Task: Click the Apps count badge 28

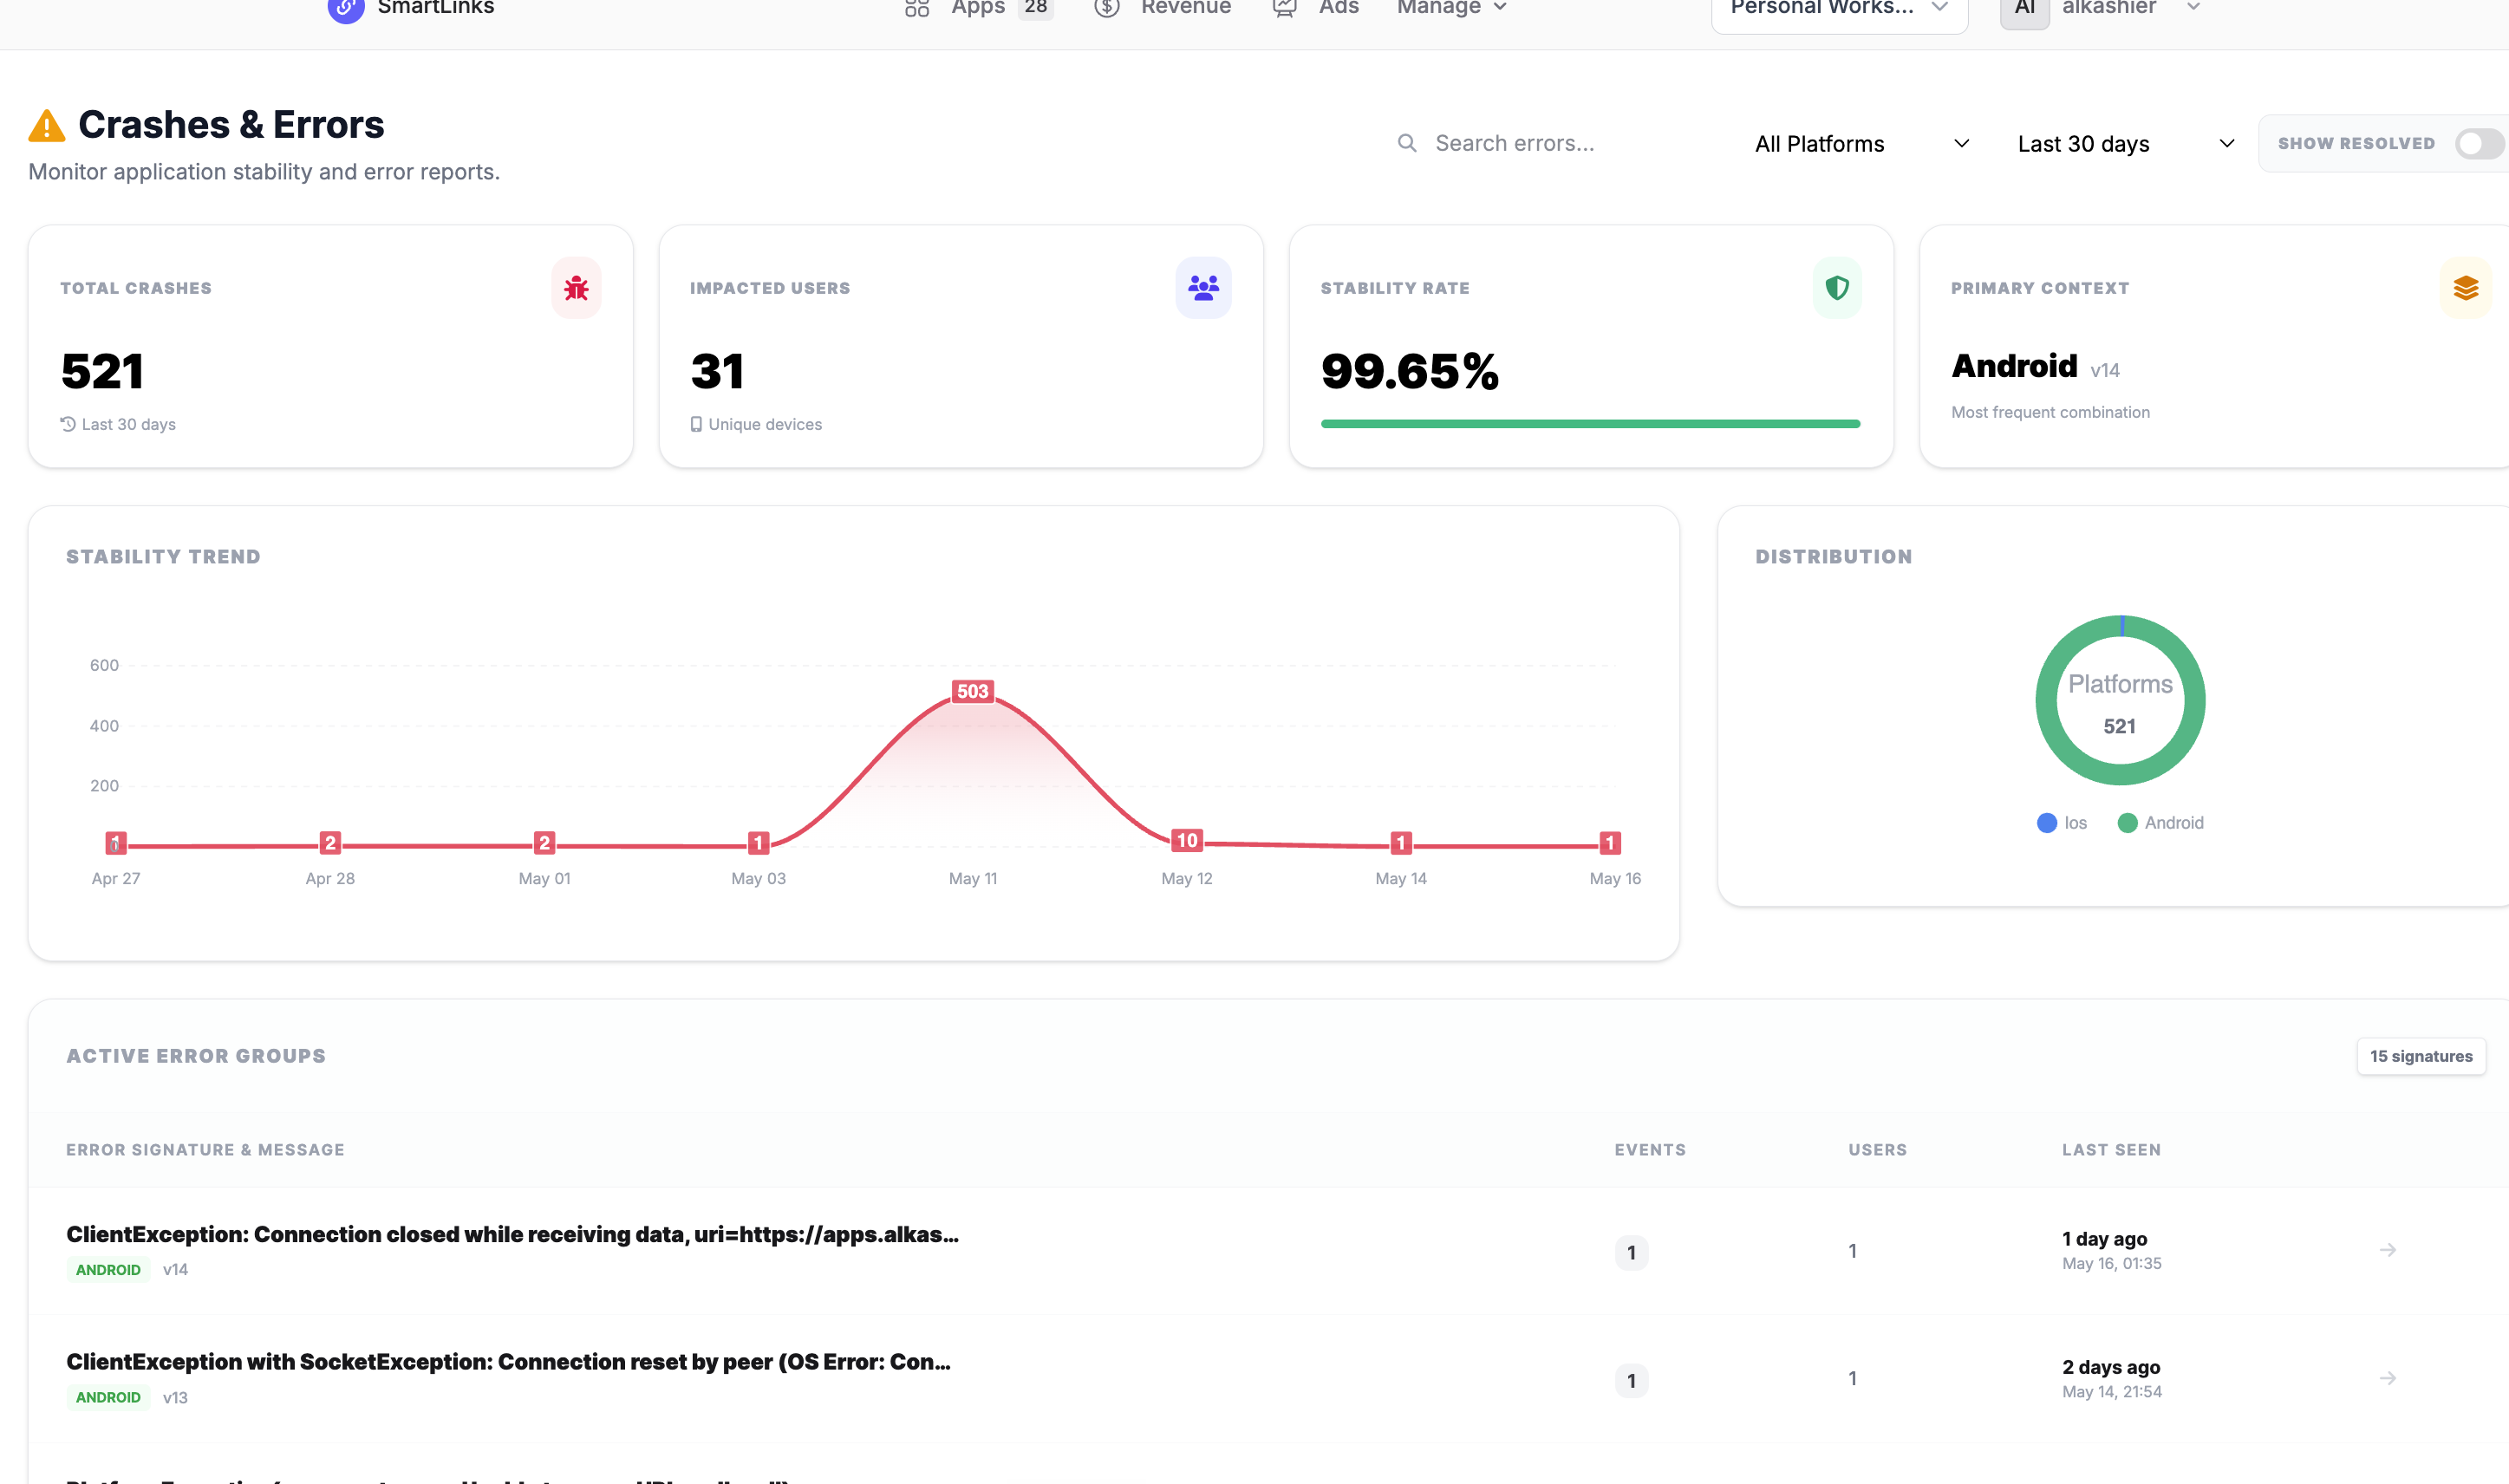Action: click(1035, 8)
